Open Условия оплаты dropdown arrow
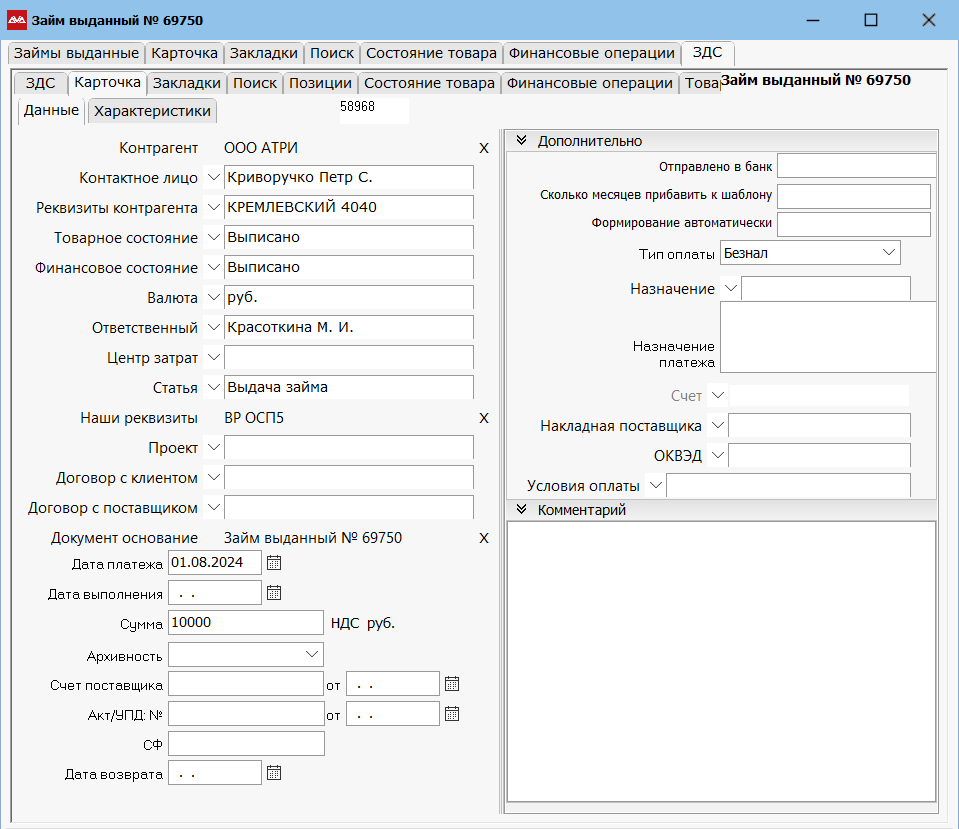This screenshot has height=829, width=959. click(656, 486)
